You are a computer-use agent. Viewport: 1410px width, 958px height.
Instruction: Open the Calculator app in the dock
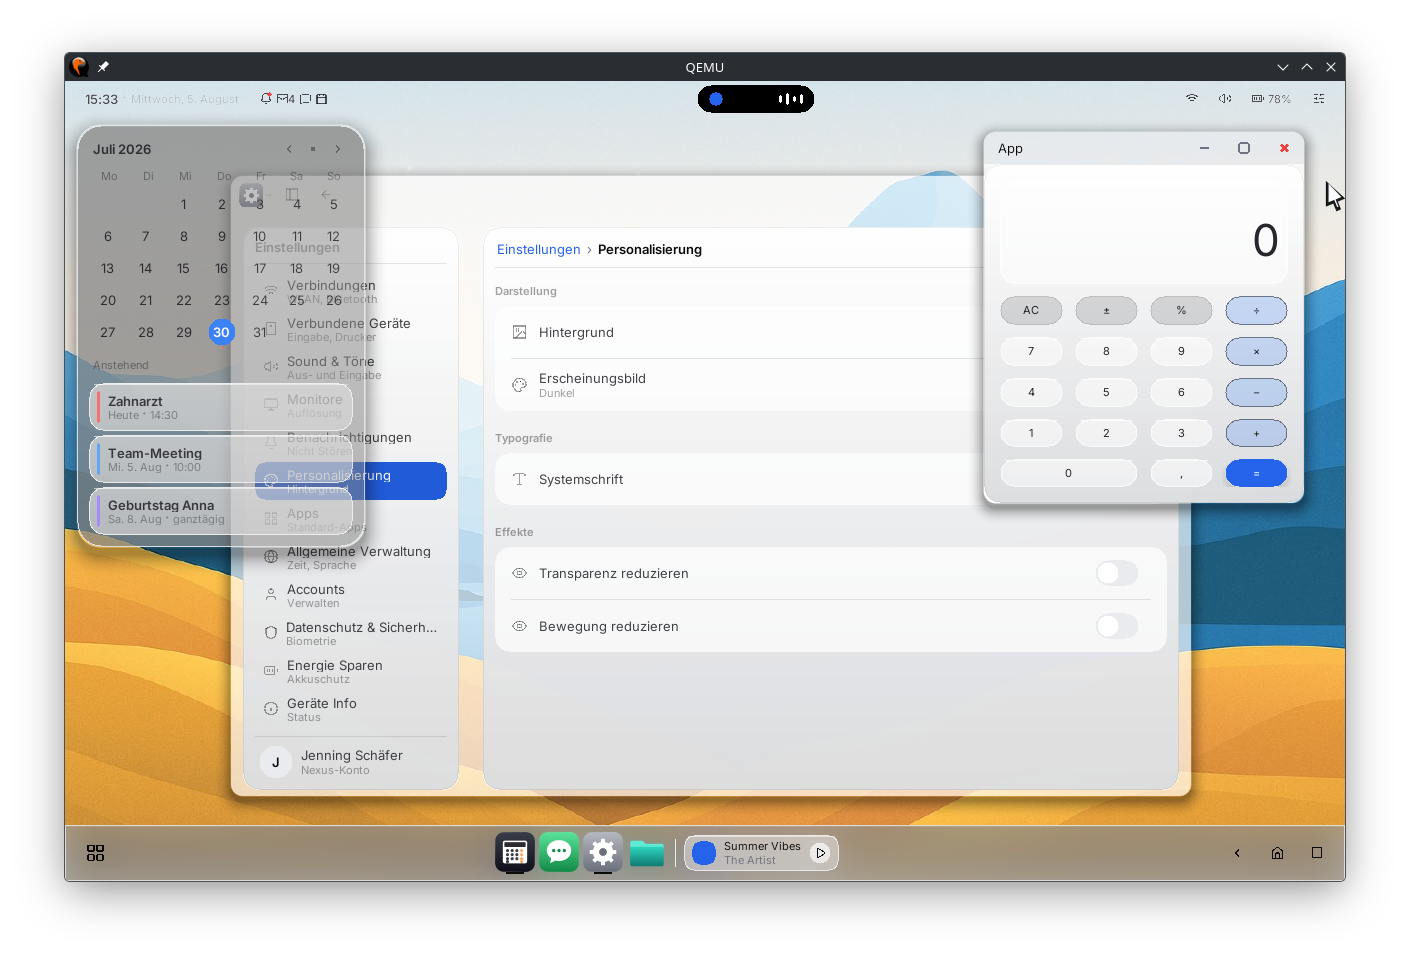coord(514,852)
